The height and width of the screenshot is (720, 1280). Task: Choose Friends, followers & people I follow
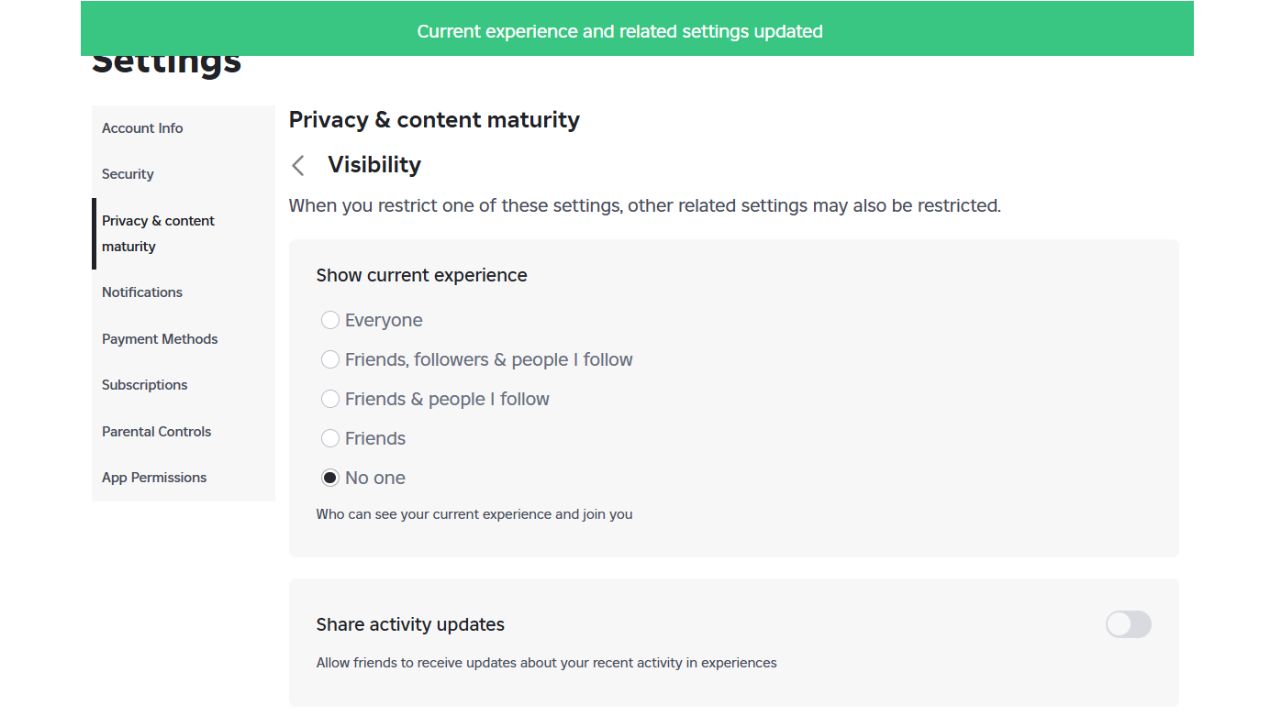coord(330,359)
